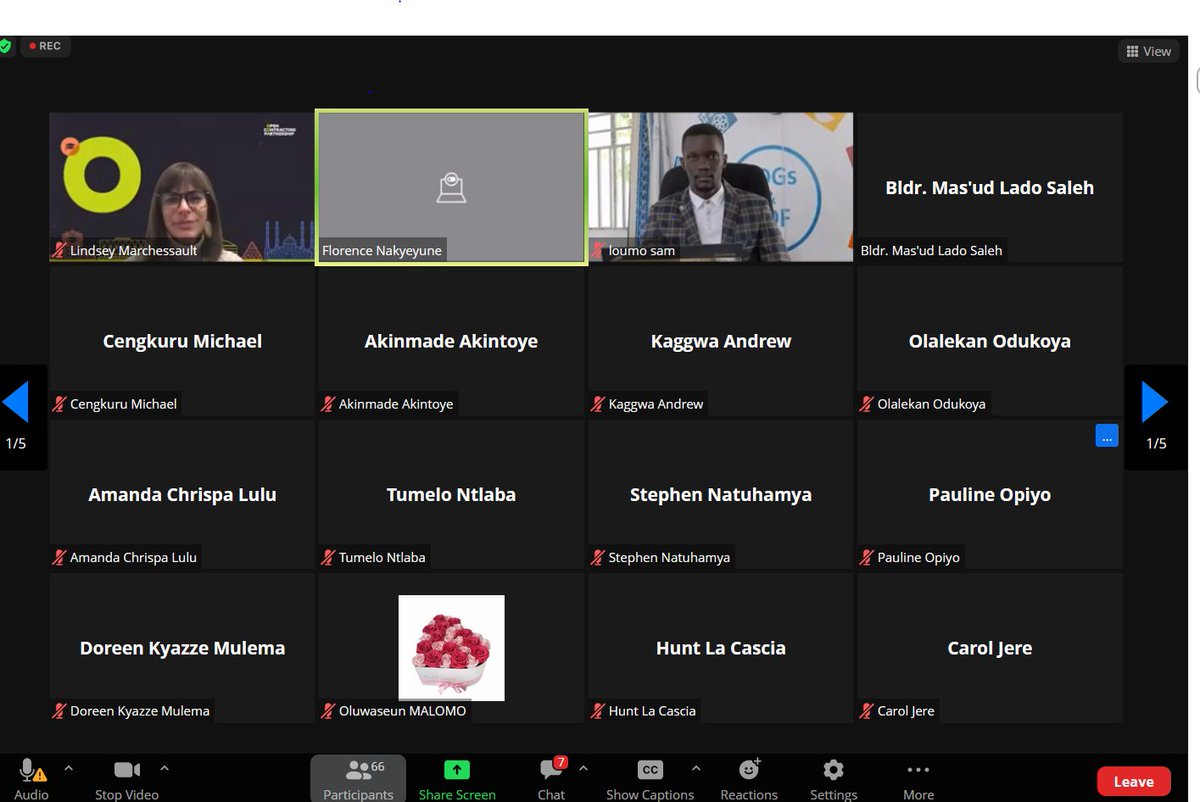Click muted mic icon of Cengkuru Michael

pyautogui.click(x=60, y=404)
